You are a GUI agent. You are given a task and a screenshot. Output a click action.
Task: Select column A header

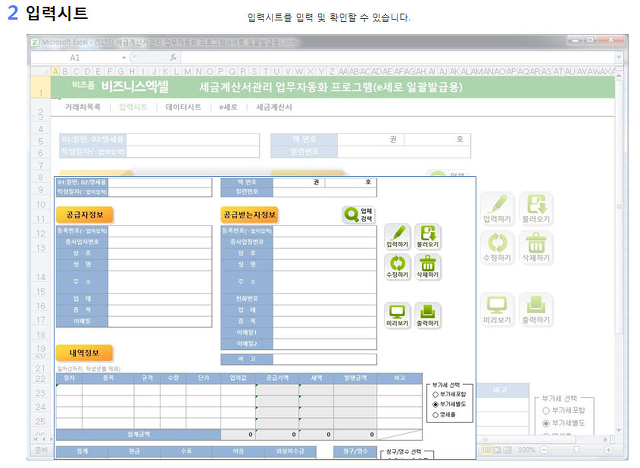click(x=56, y=71)
